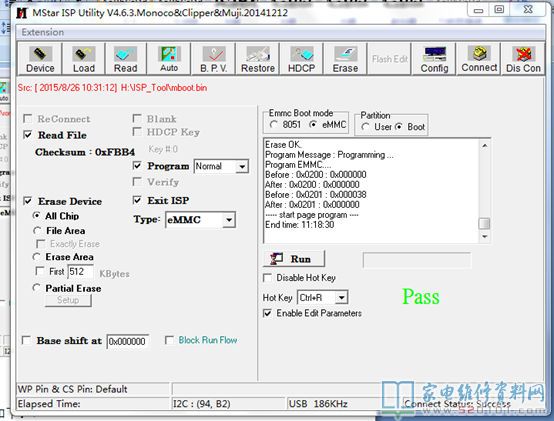
Task: Select the Erase toolbar icon
Action: click(345, 59)
